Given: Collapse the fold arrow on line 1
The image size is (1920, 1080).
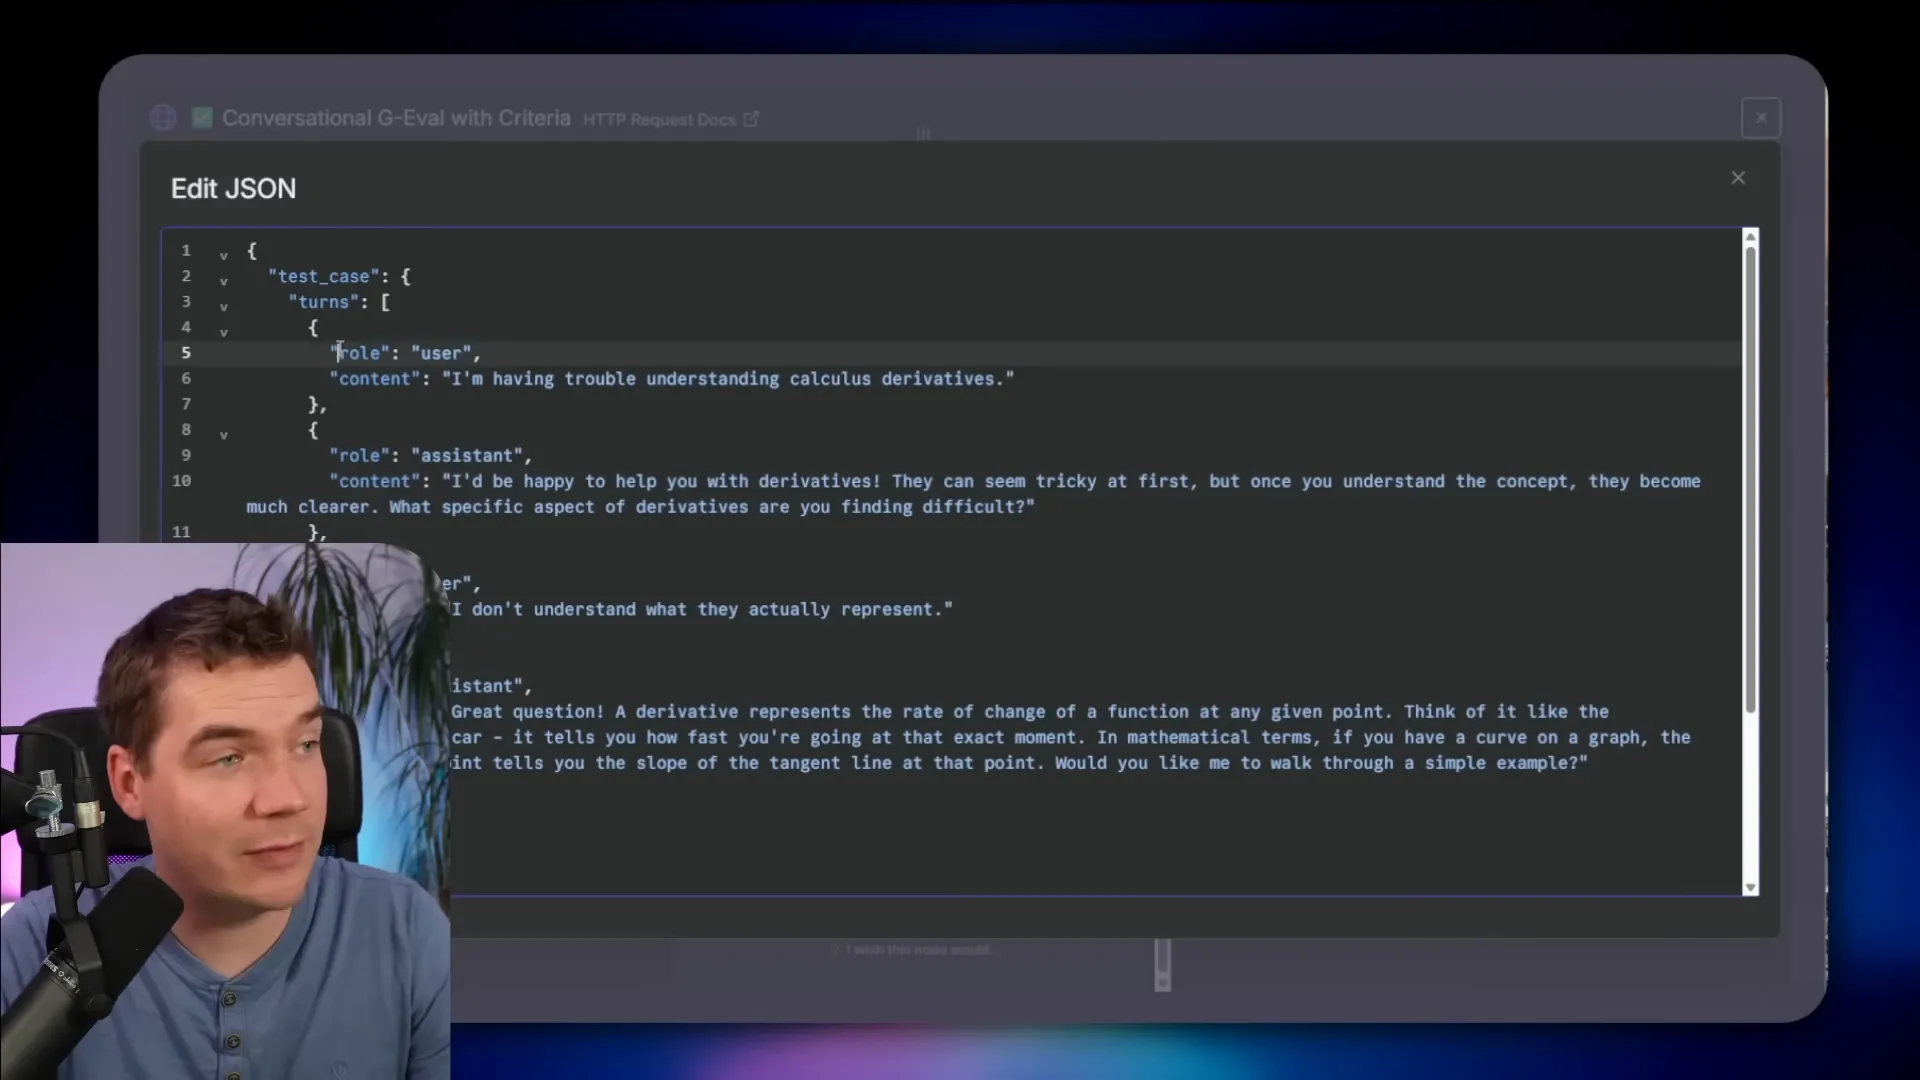Looking at the screenshot, I should pos(223,255).
